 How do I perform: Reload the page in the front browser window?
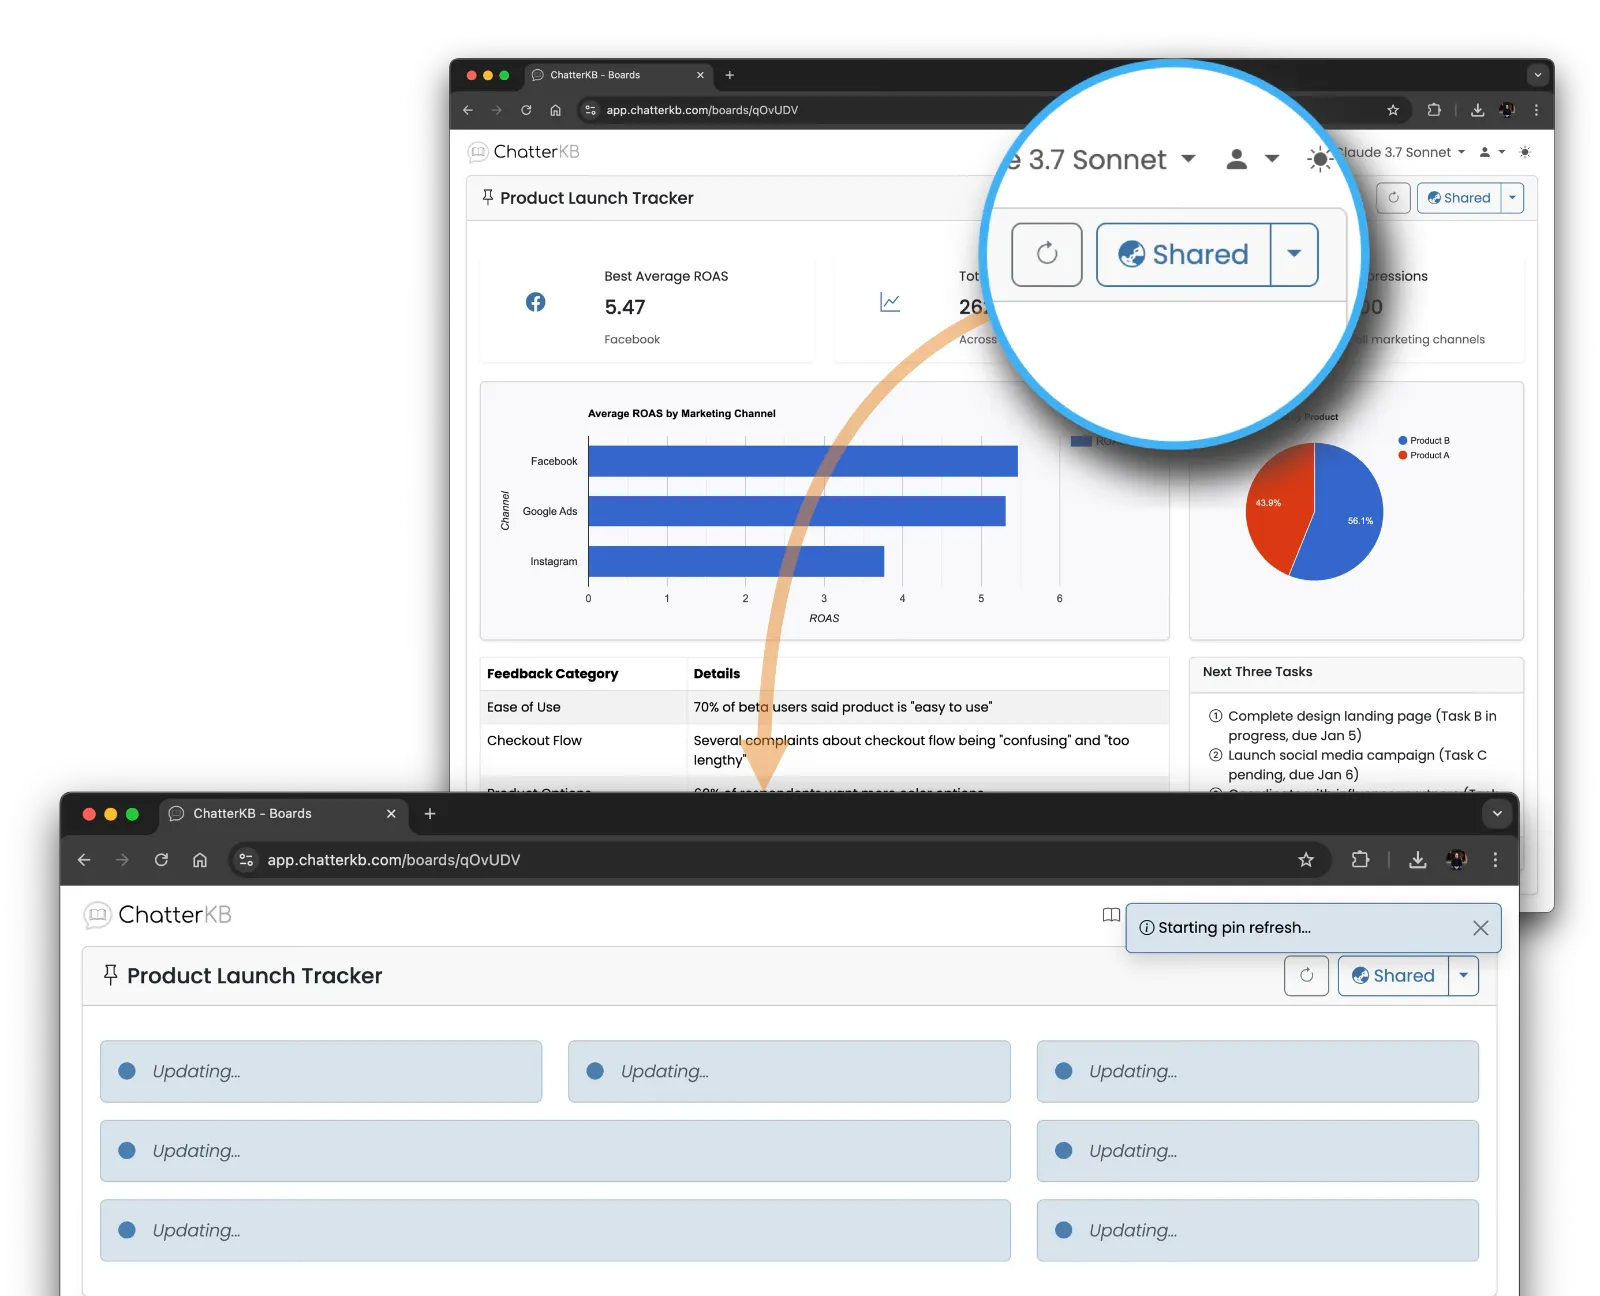pyautogui.click(x=161, y=860)
